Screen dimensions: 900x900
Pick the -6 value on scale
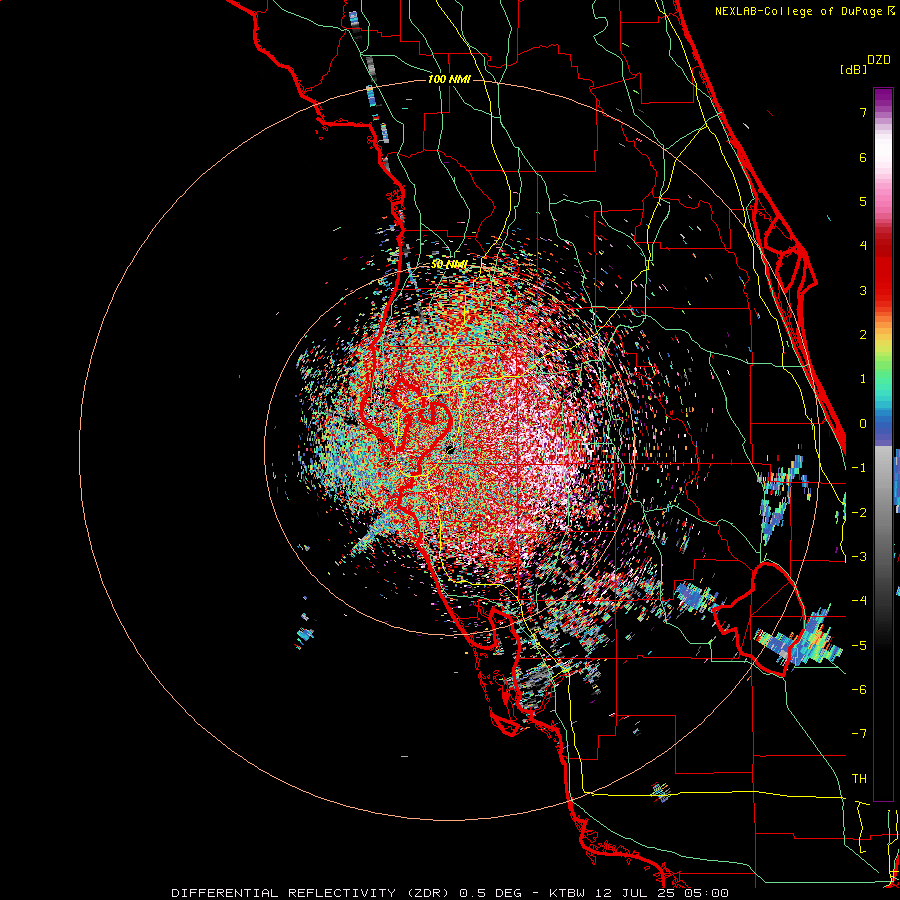(859, 690)
